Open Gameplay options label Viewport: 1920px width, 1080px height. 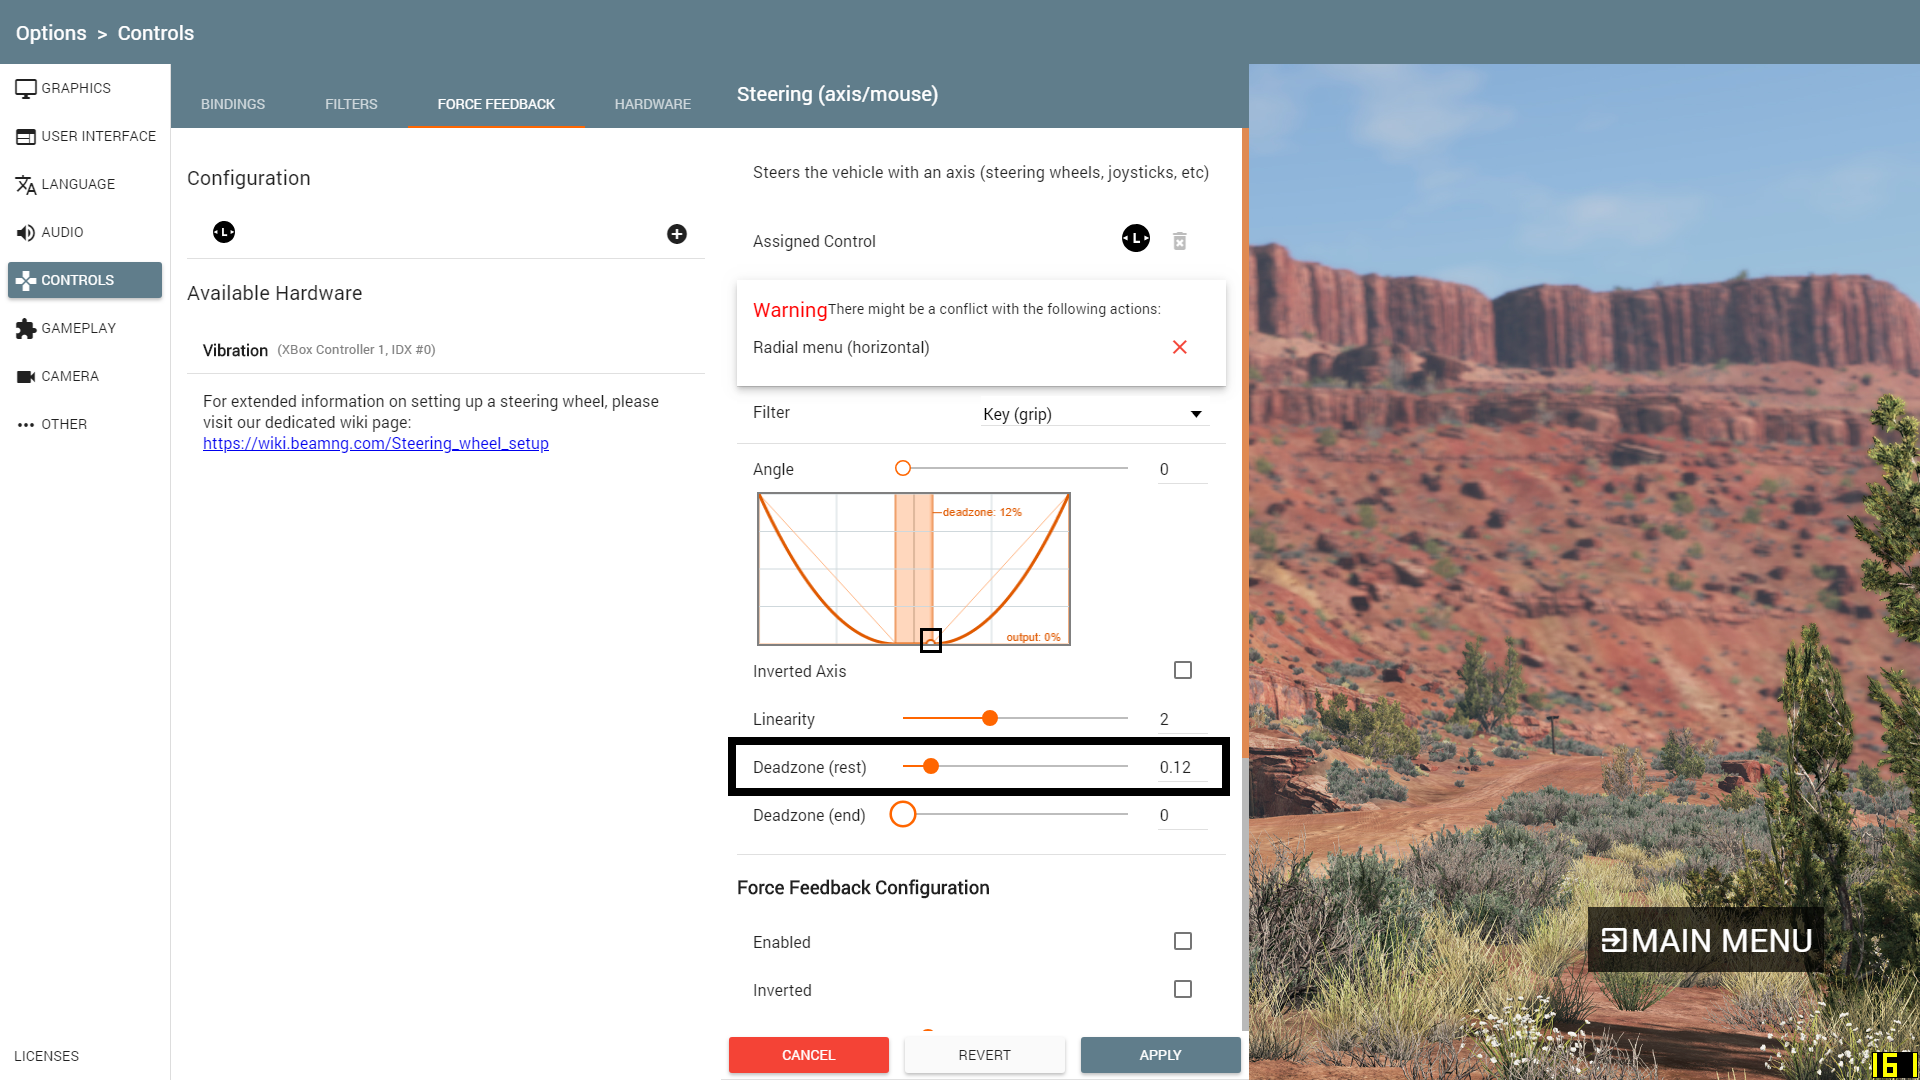tap(79, 328)
